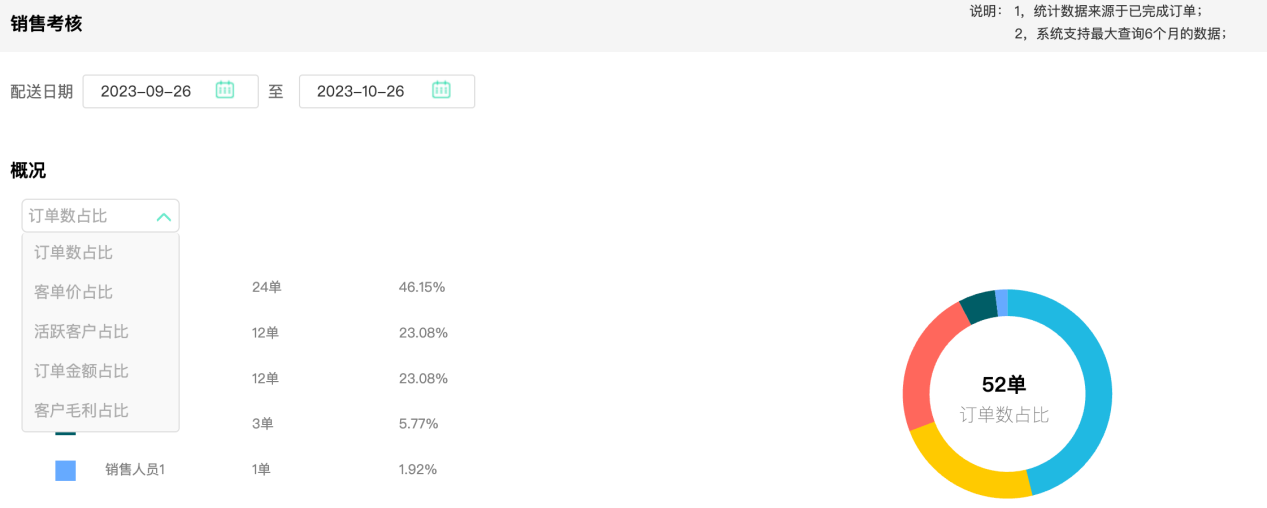1267x508 pixels.
Task: Click the 24单 order count in the legend
Action: pyautogui.click(x=267, y=288)
